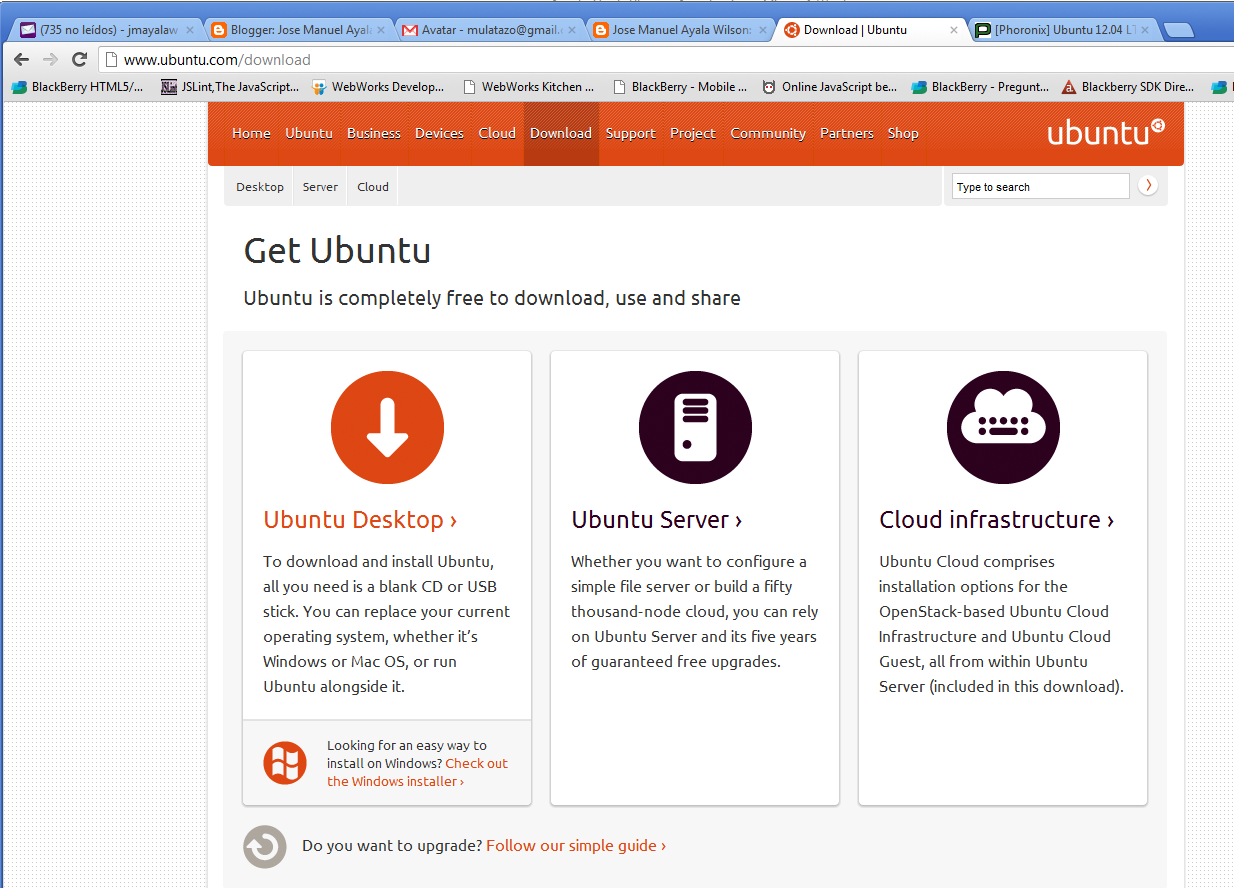Click the orange download arrow circle icon
The height and width of the screenshot is (888, 1234).
coord(387,427)
